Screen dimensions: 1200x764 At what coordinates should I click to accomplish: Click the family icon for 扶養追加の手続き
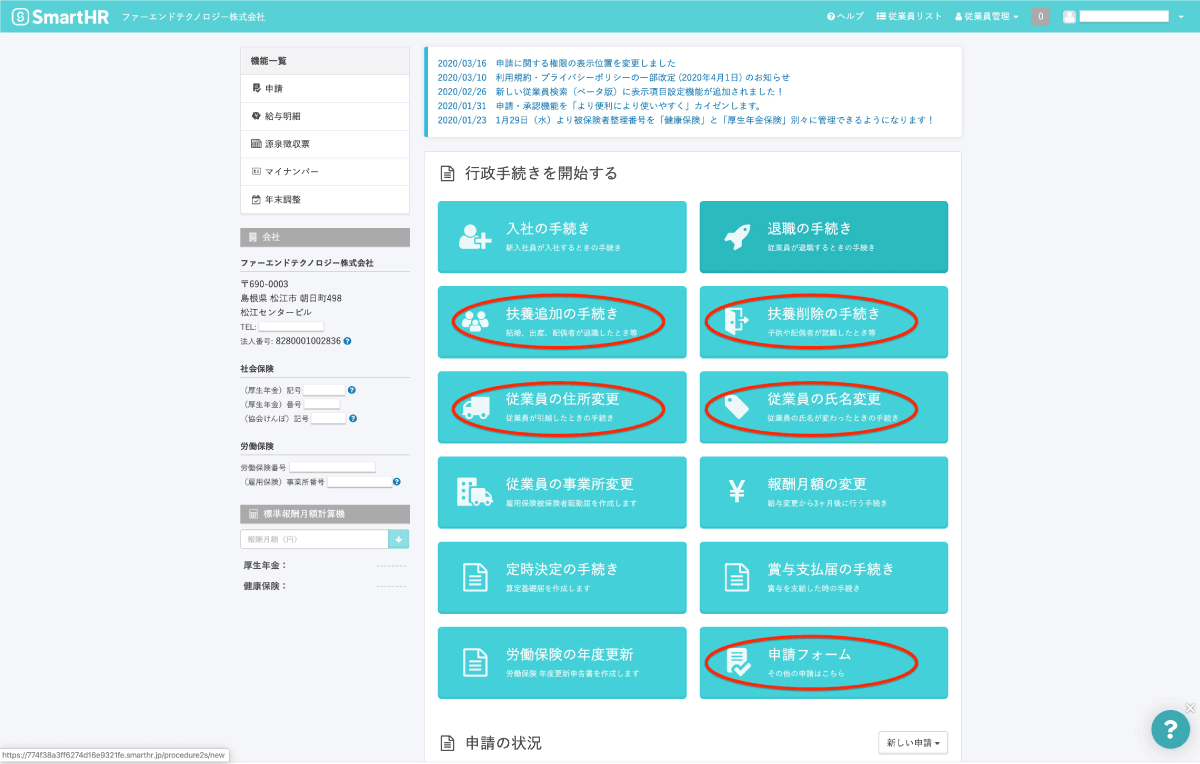coord(475,321)
